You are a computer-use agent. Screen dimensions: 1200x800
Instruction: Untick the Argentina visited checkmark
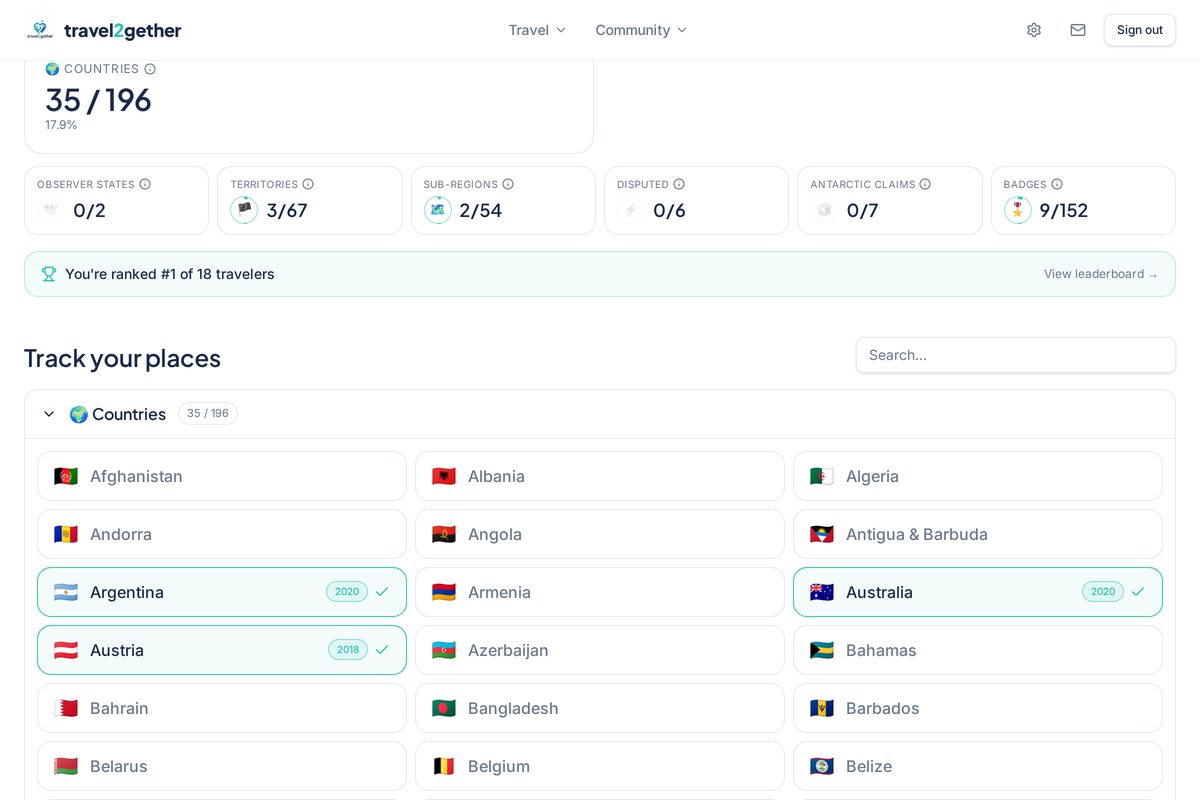point(382,592)
